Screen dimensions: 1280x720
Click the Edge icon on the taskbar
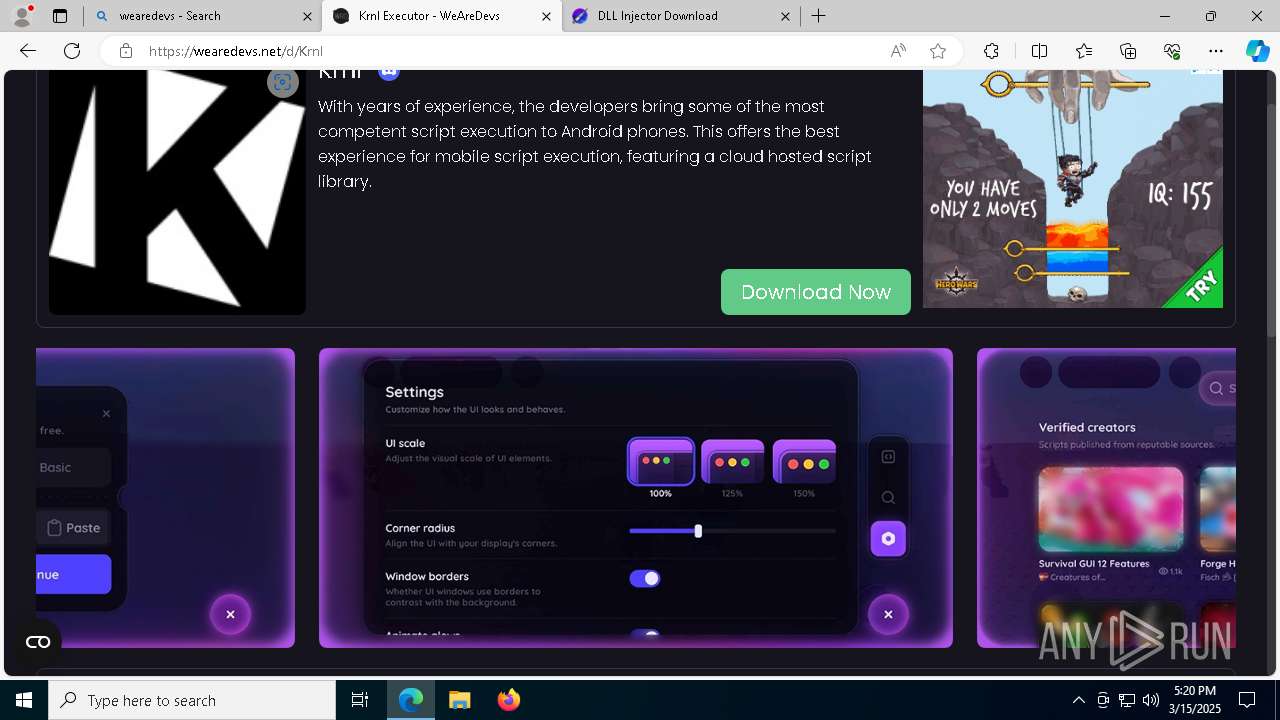[x=411, y=700]
